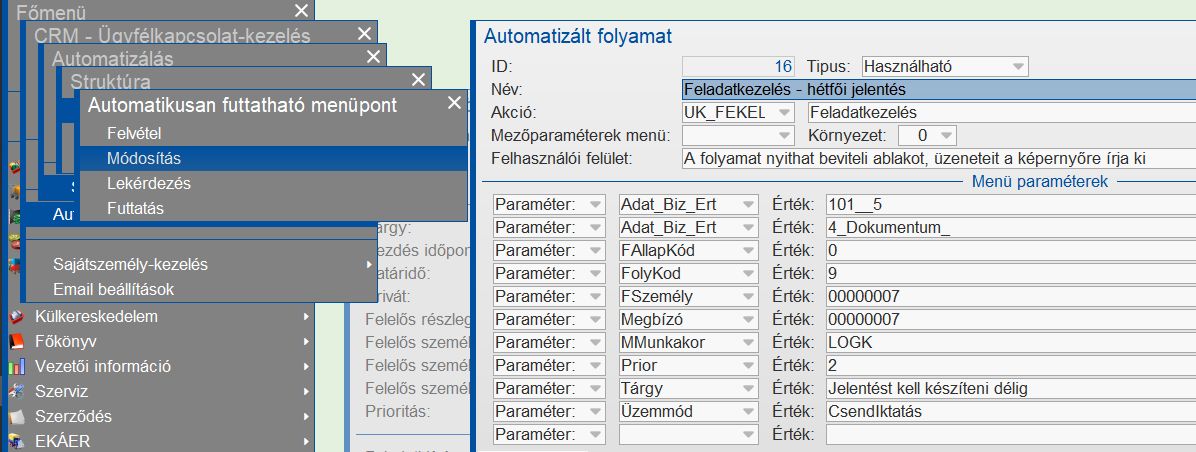The width and height of the screenshot is (1196, 452).
Task: Click the Főkönyv book icon
Action: (x=15, y=341)
